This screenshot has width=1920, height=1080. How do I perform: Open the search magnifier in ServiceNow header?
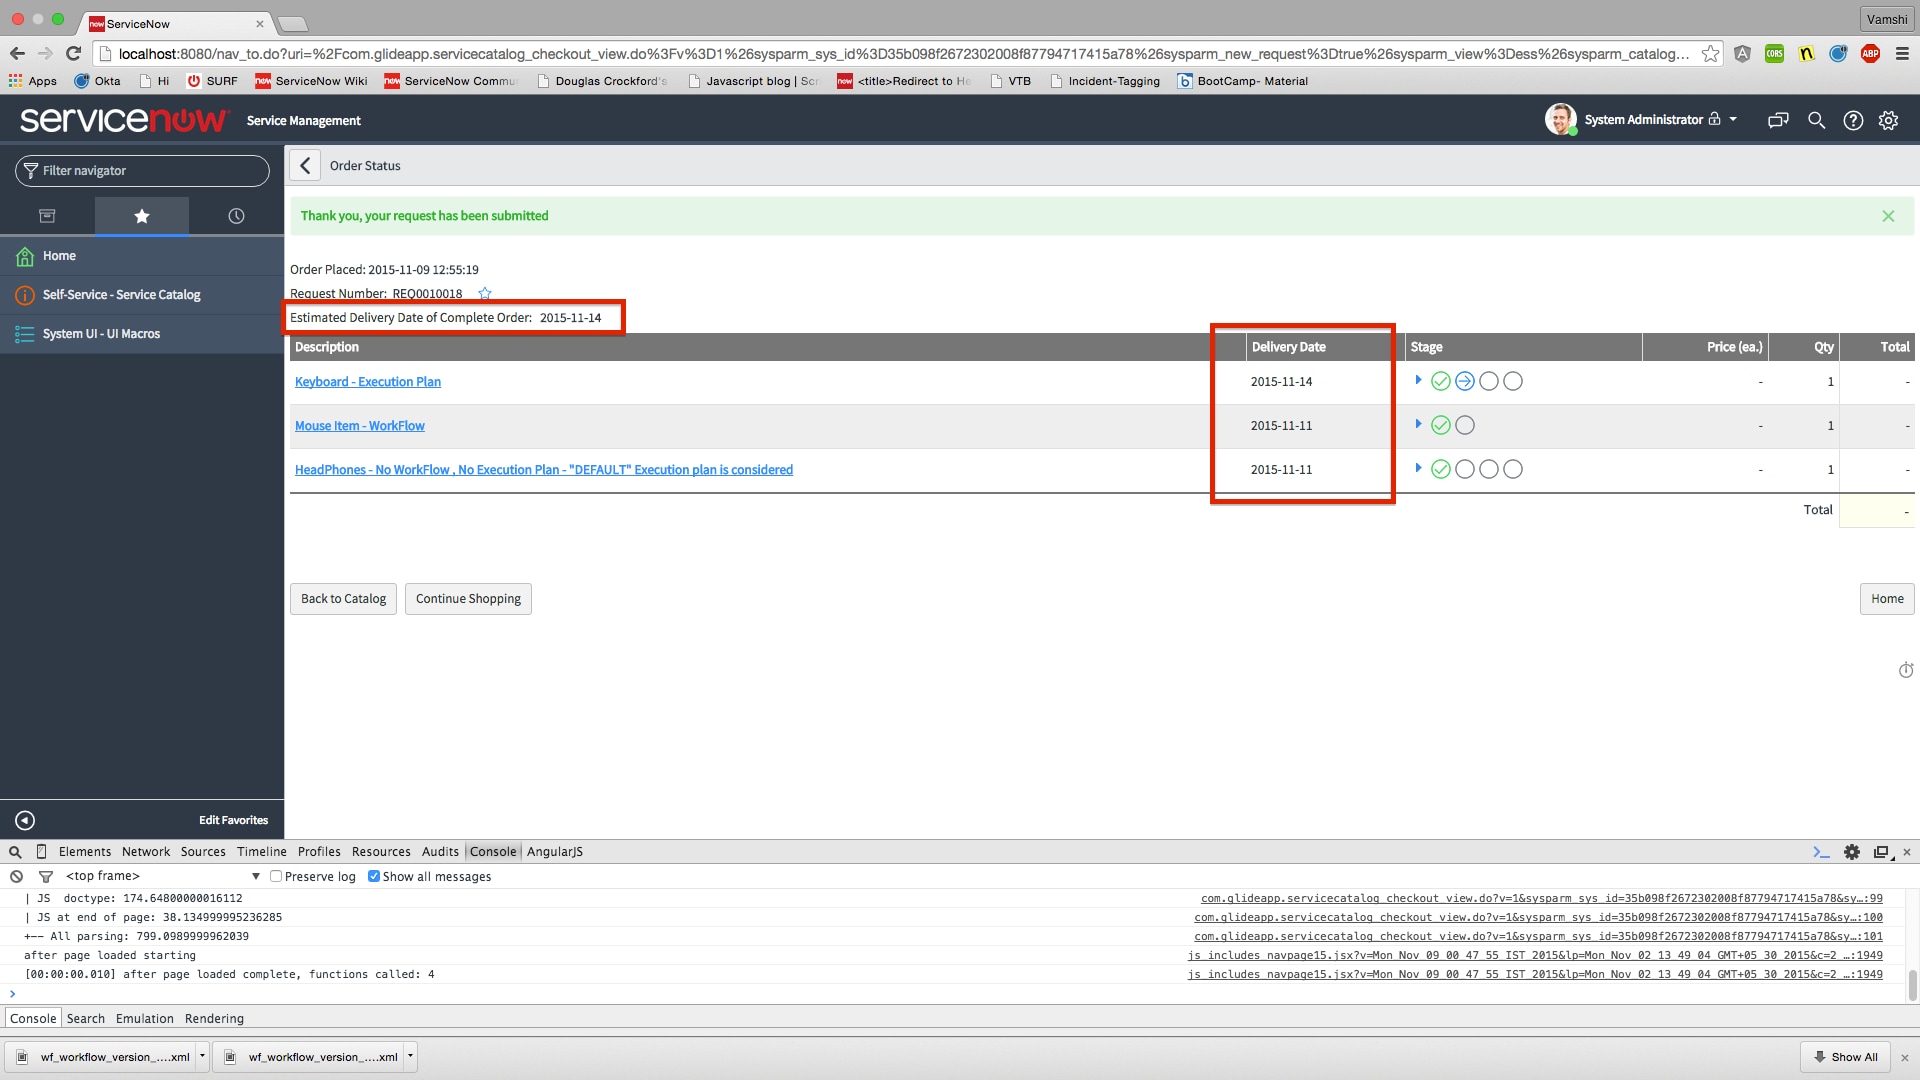point(1817,120)
